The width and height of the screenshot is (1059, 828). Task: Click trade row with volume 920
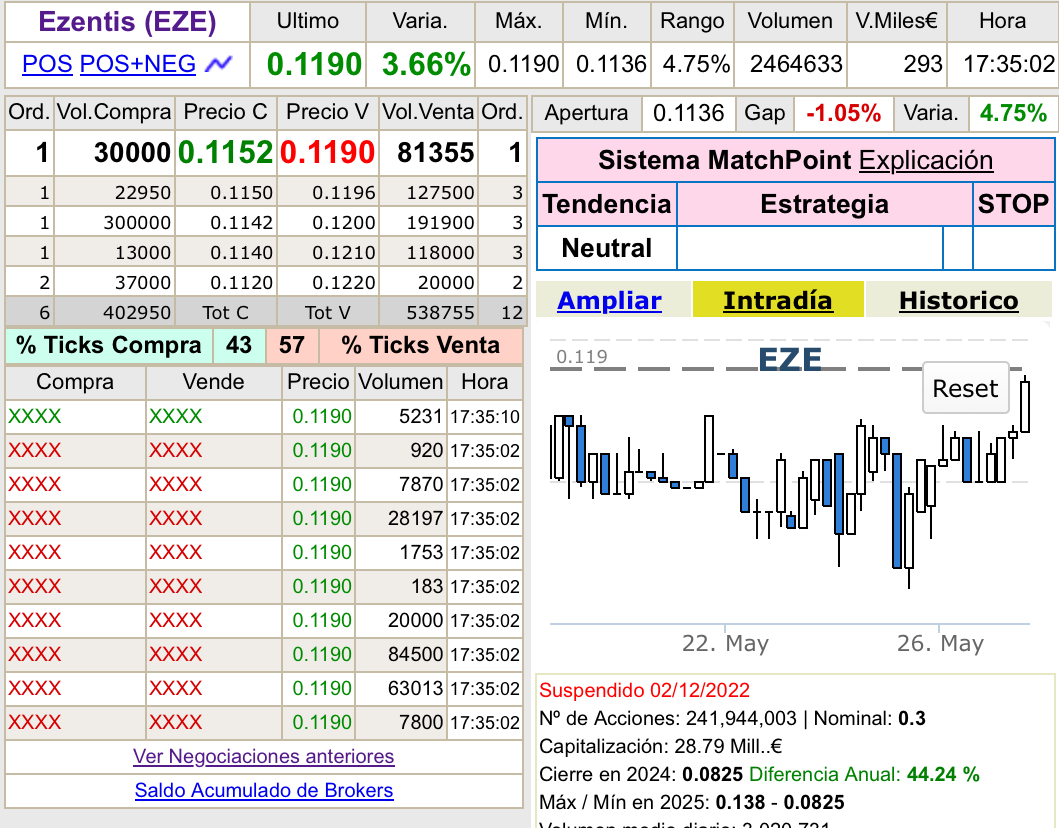click(x=263, y=450)
